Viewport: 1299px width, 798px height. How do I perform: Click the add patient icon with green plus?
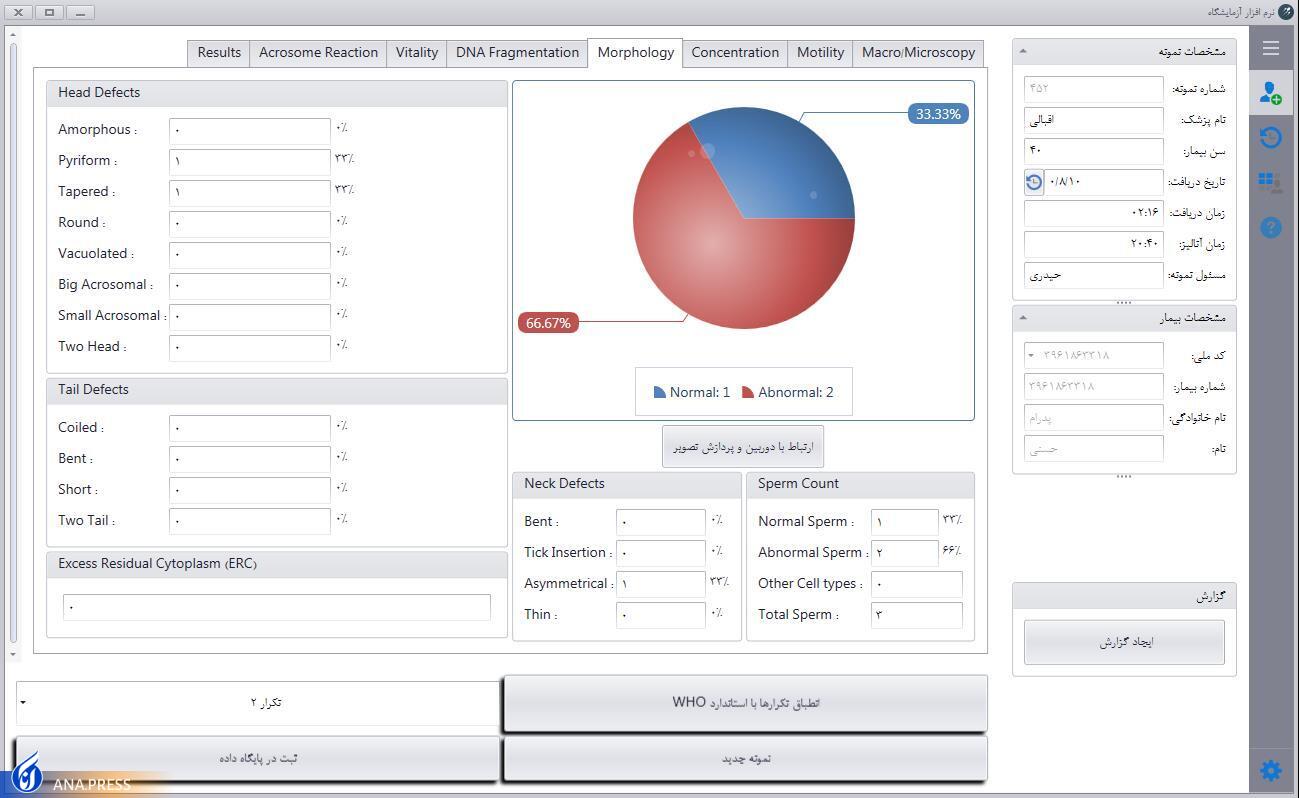tap(1270, 93)
